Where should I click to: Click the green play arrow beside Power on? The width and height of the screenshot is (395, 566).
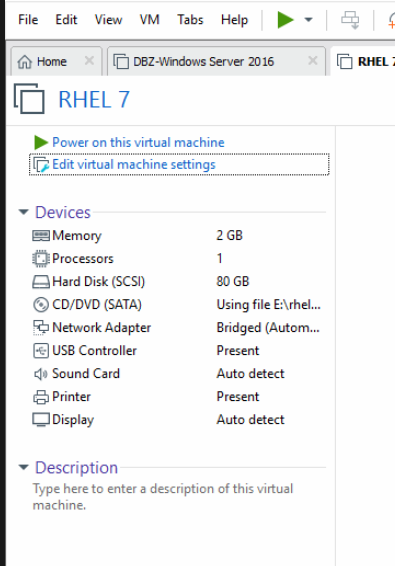[x=41, y=142]
